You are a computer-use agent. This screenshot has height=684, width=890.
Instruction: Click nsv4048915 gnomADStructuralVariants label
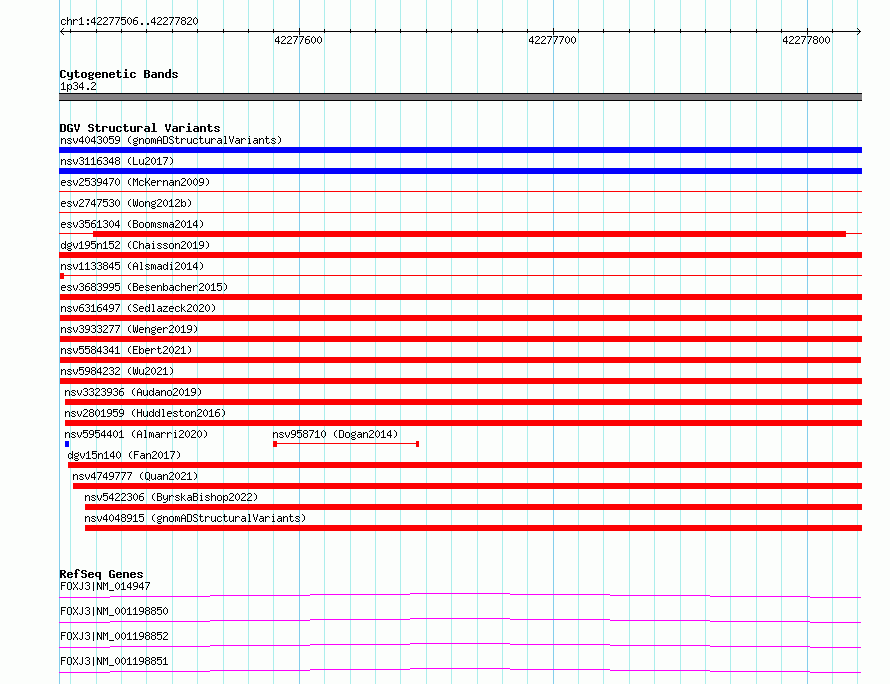point(195,518)
